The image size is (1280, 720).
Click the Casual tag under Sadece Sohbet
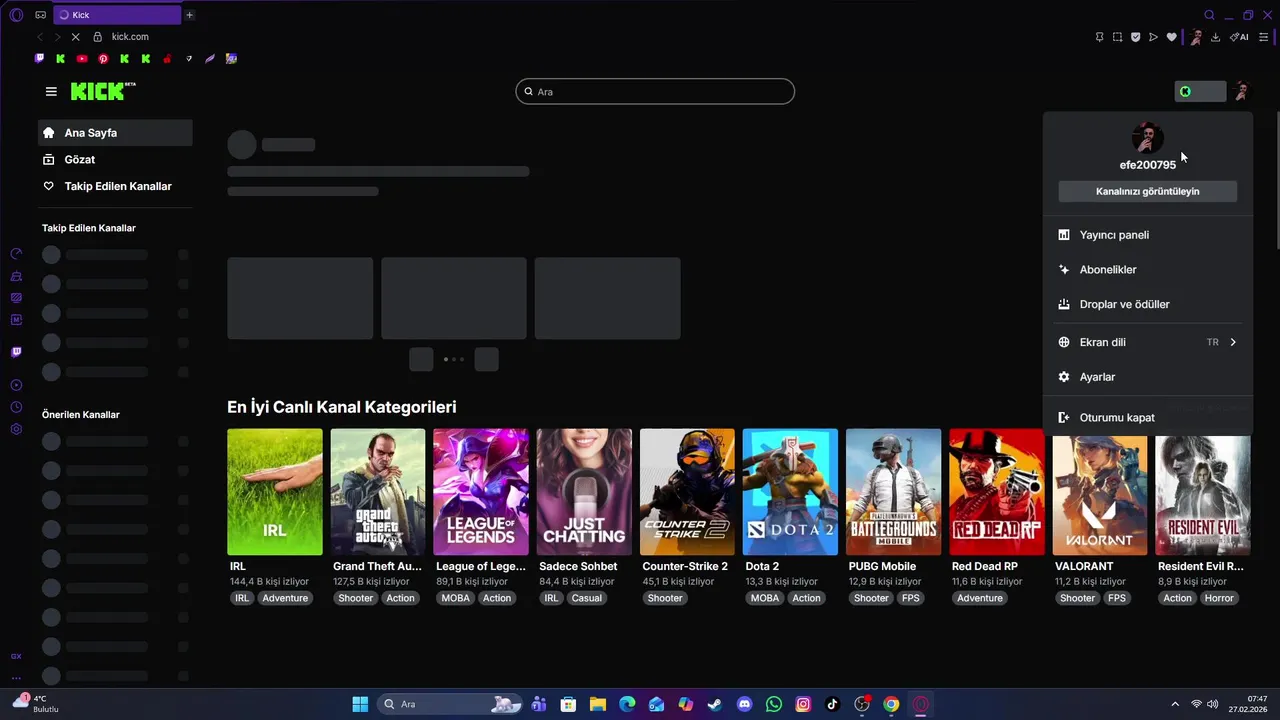pos(587,598)
